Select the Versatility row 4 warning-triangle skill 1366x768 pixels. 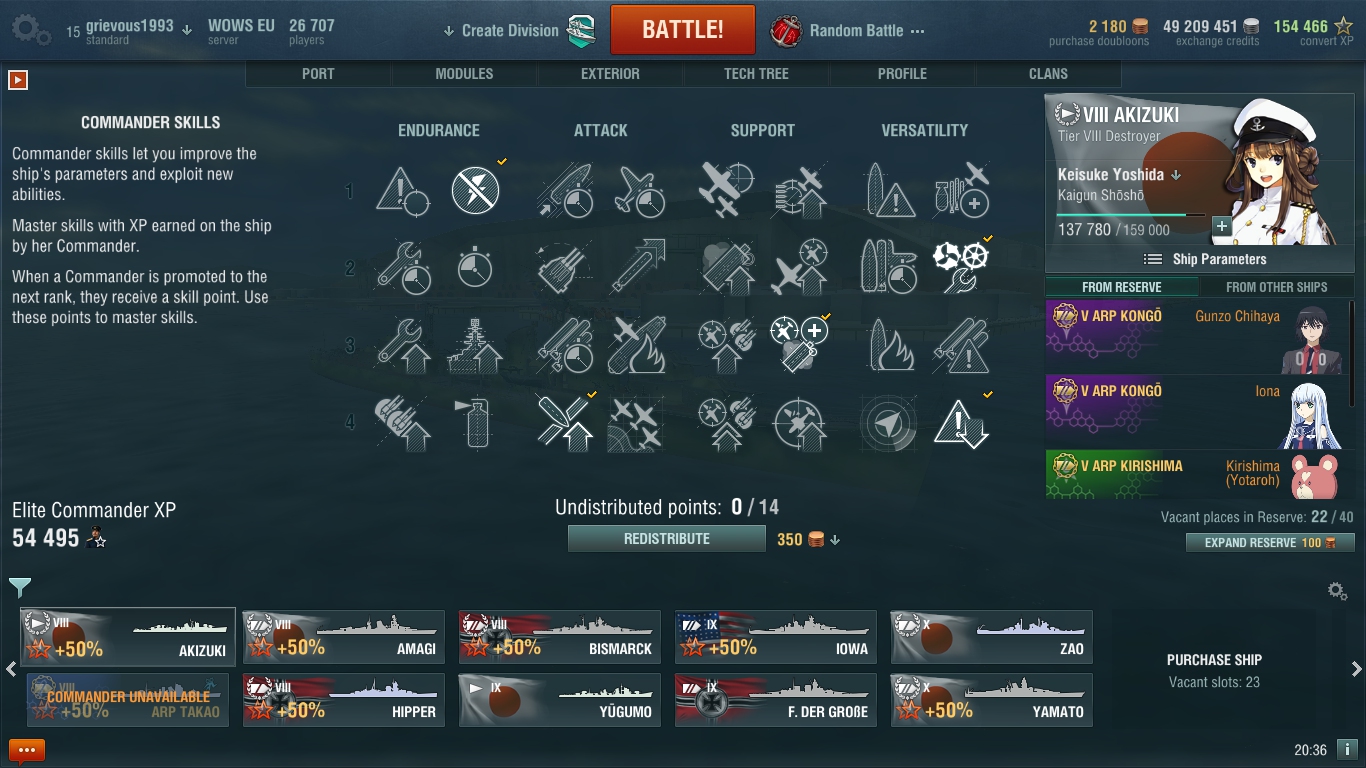pyautogui.click(x=961, y=423)
